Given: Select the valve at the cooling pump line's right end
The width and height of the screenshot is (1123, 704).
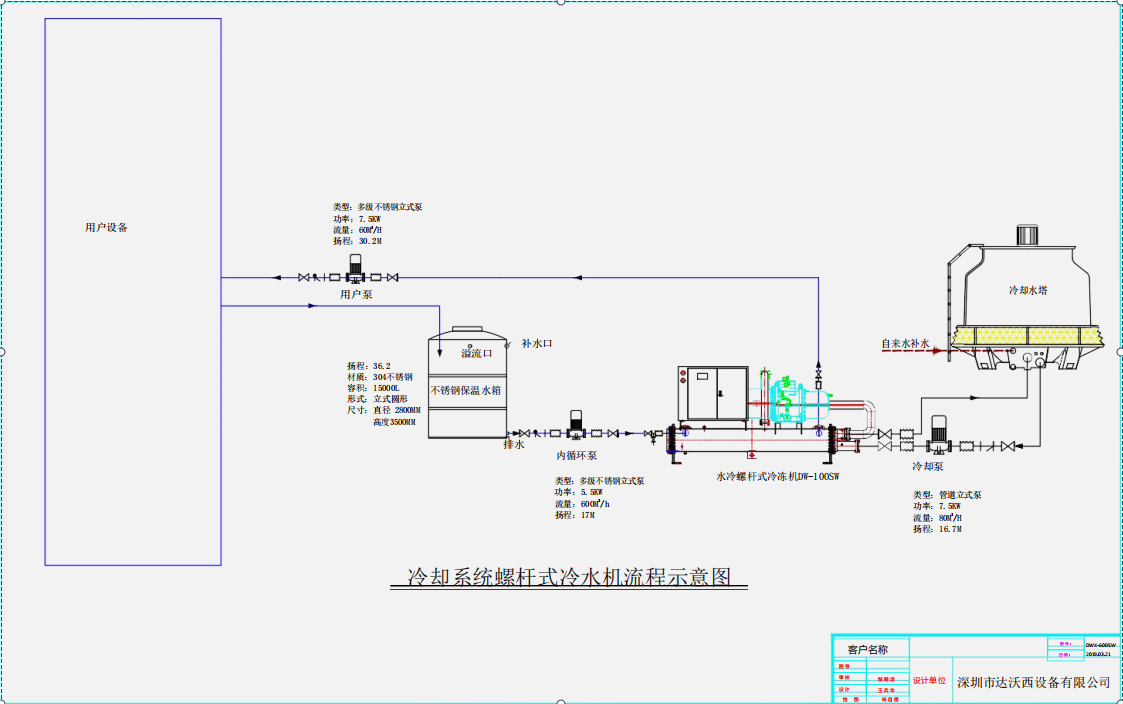Looking at the screenshot, I should pos(1008,446).
